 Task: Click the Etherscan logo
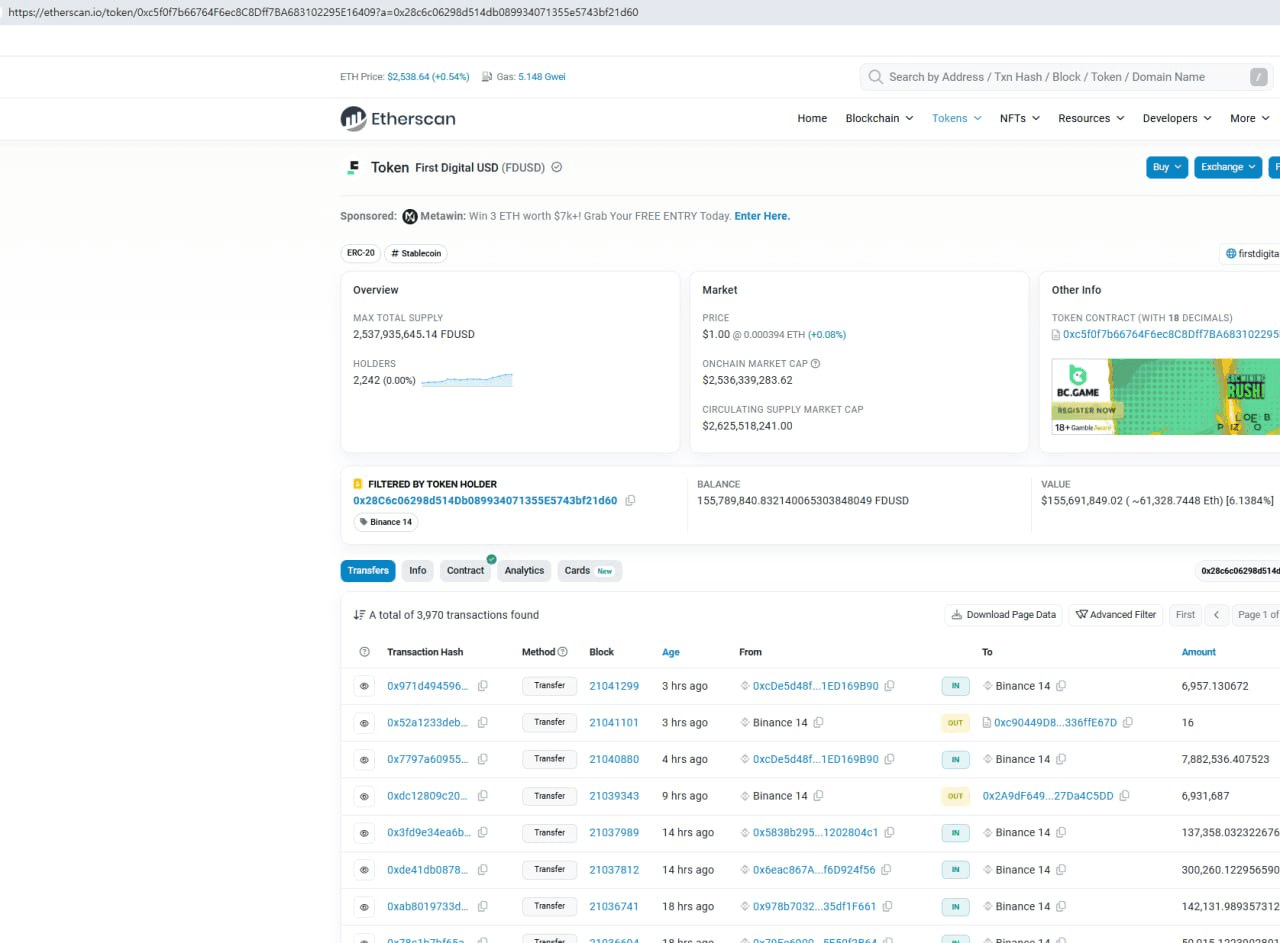tap(398, 119)
